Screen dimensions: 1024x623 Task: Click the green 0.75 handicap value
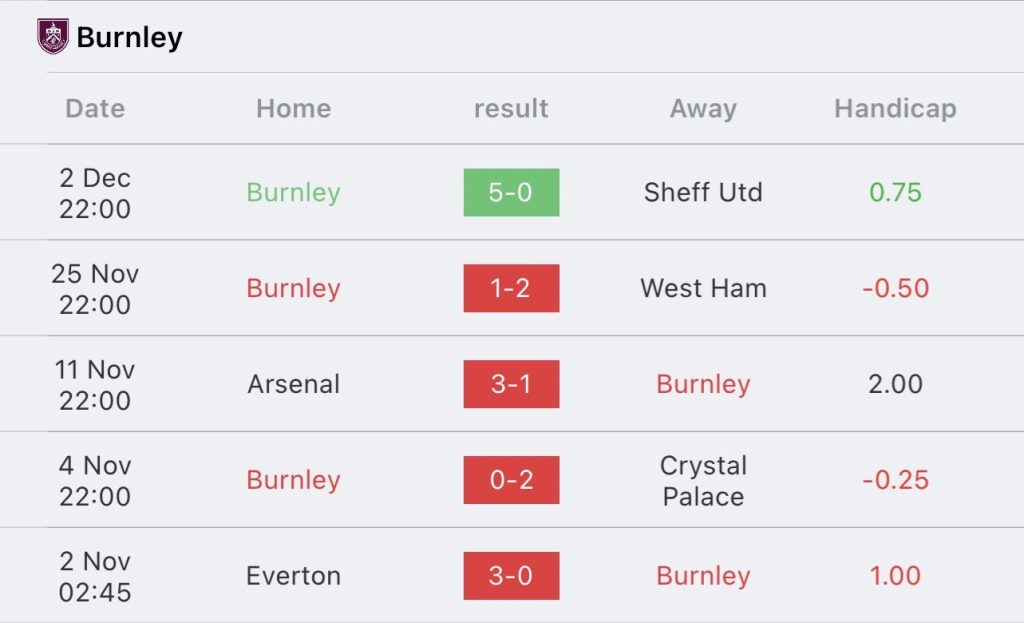tap(895, 192)
